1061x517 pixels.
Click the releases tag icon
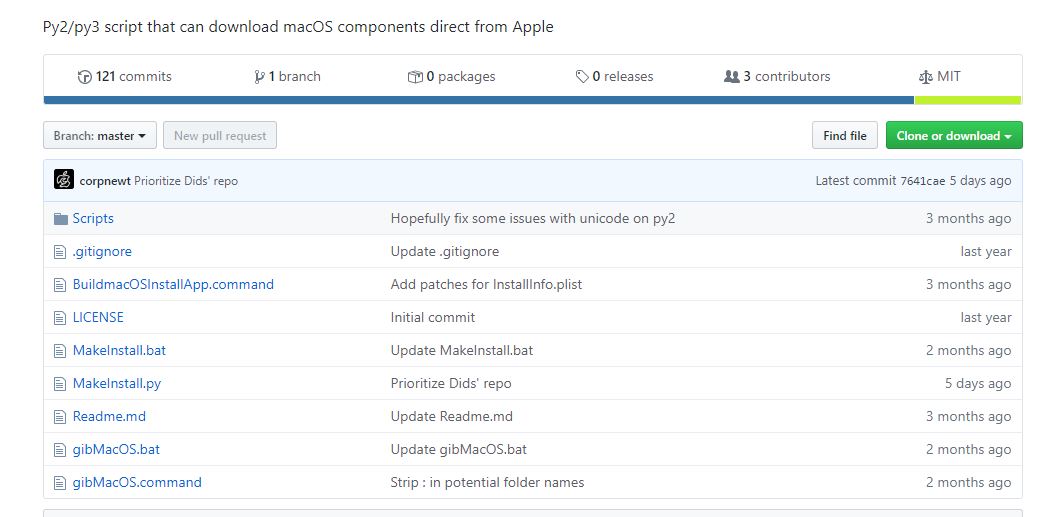pyautogui.click(x=582, y=77)
